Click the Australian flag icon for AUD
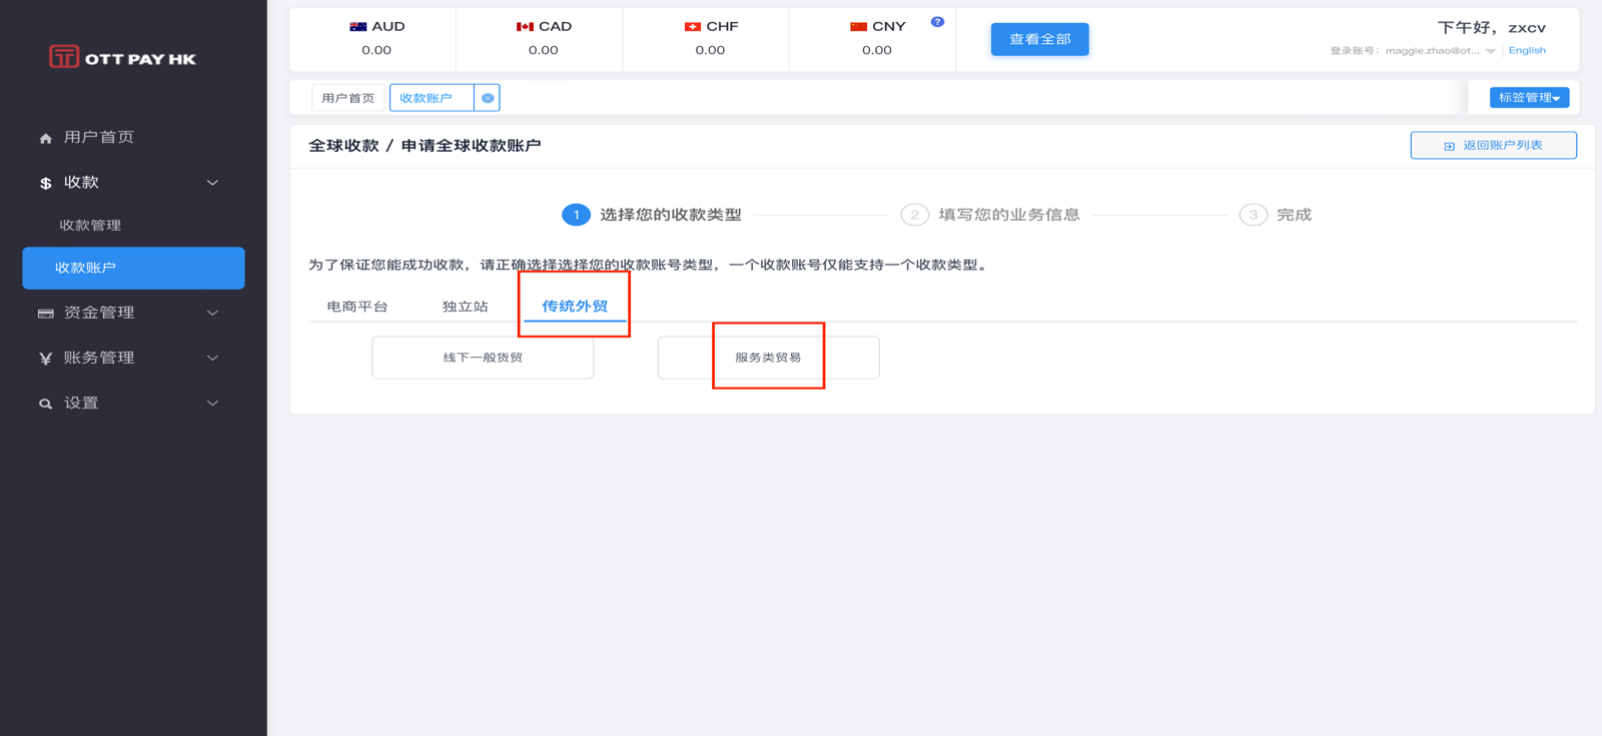This screenshot has height=736, width=1602. (x=358, y=27)
